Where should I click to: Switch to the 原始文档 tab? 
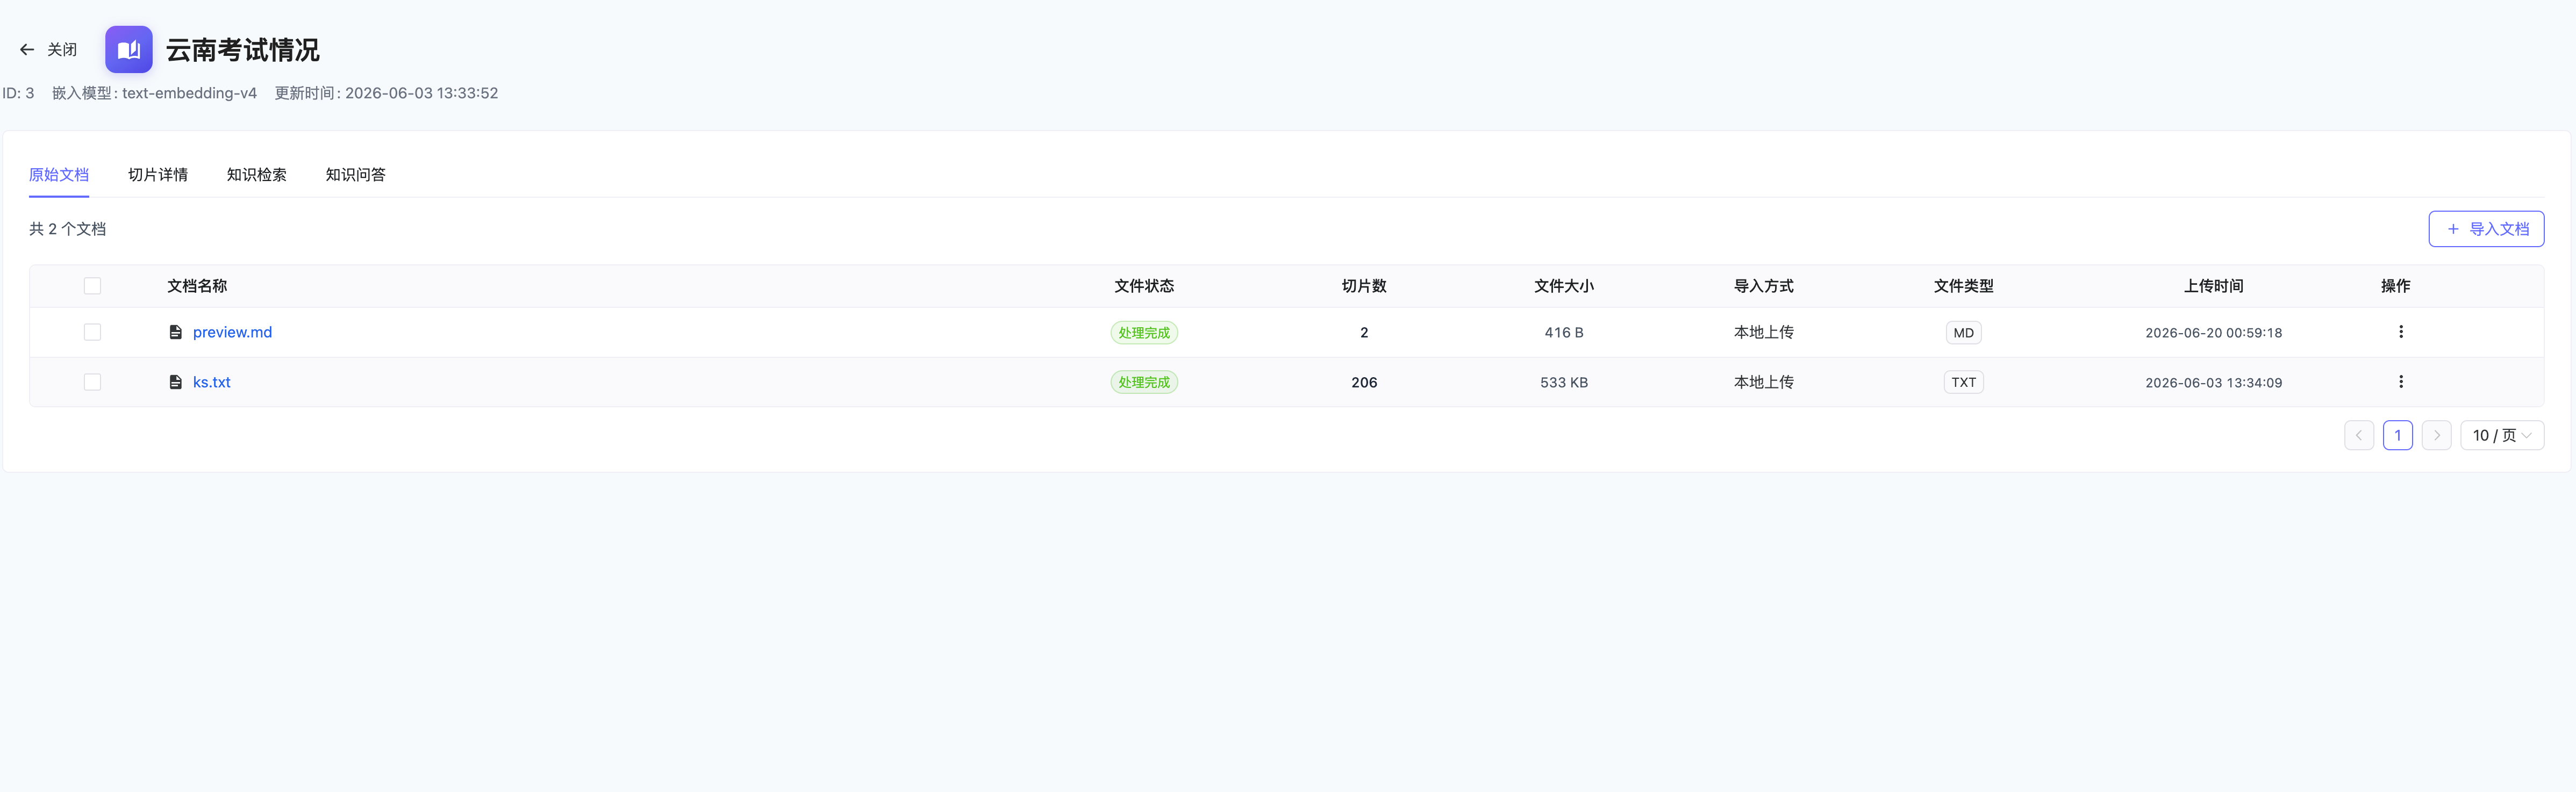click(59, 175)
